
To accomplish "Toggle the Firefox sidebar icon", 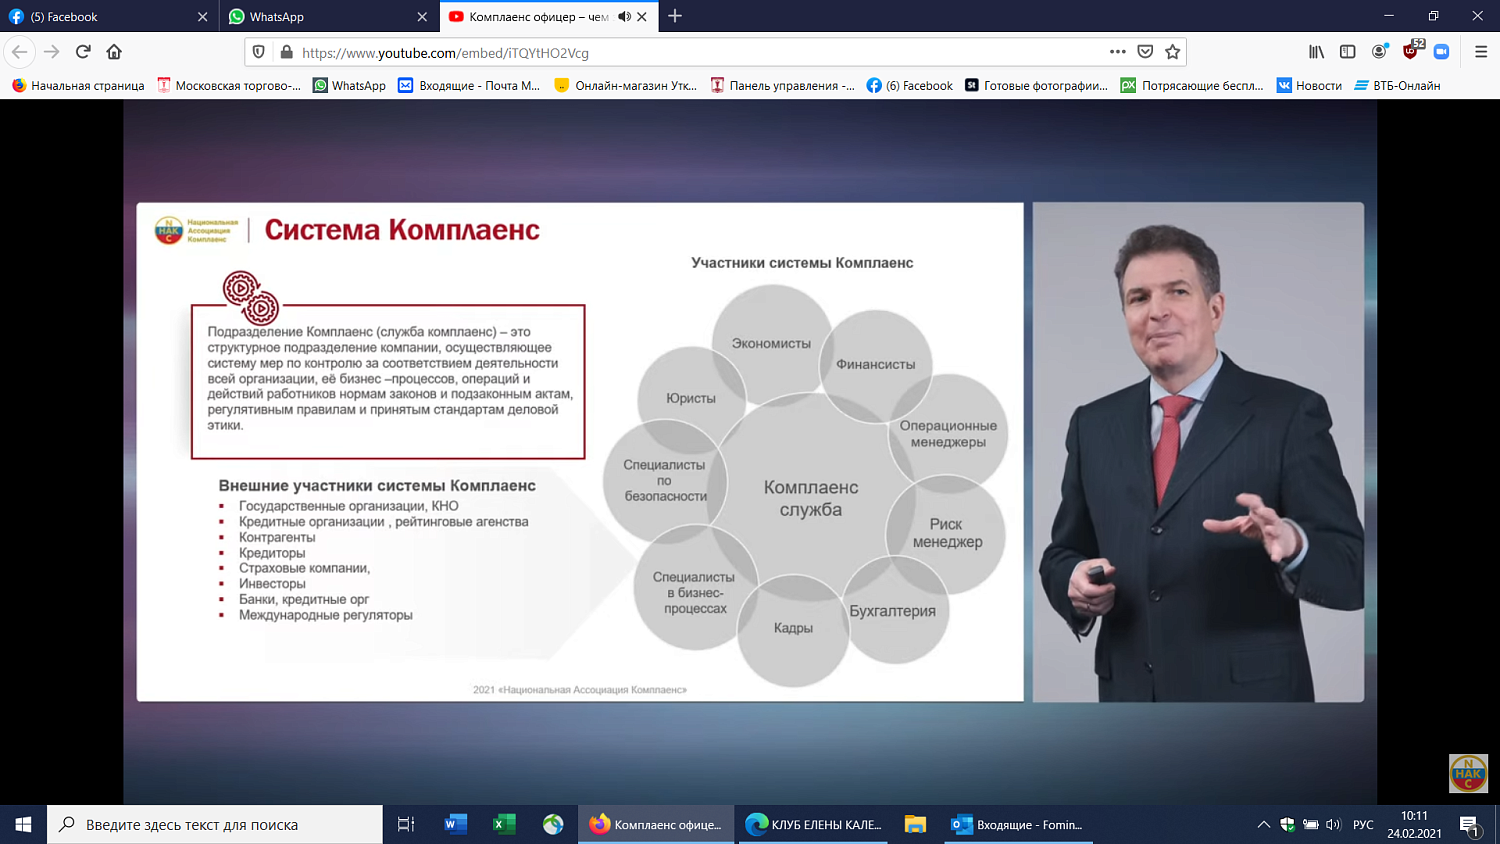I will pyautogui.click(x=1347, y=52).
